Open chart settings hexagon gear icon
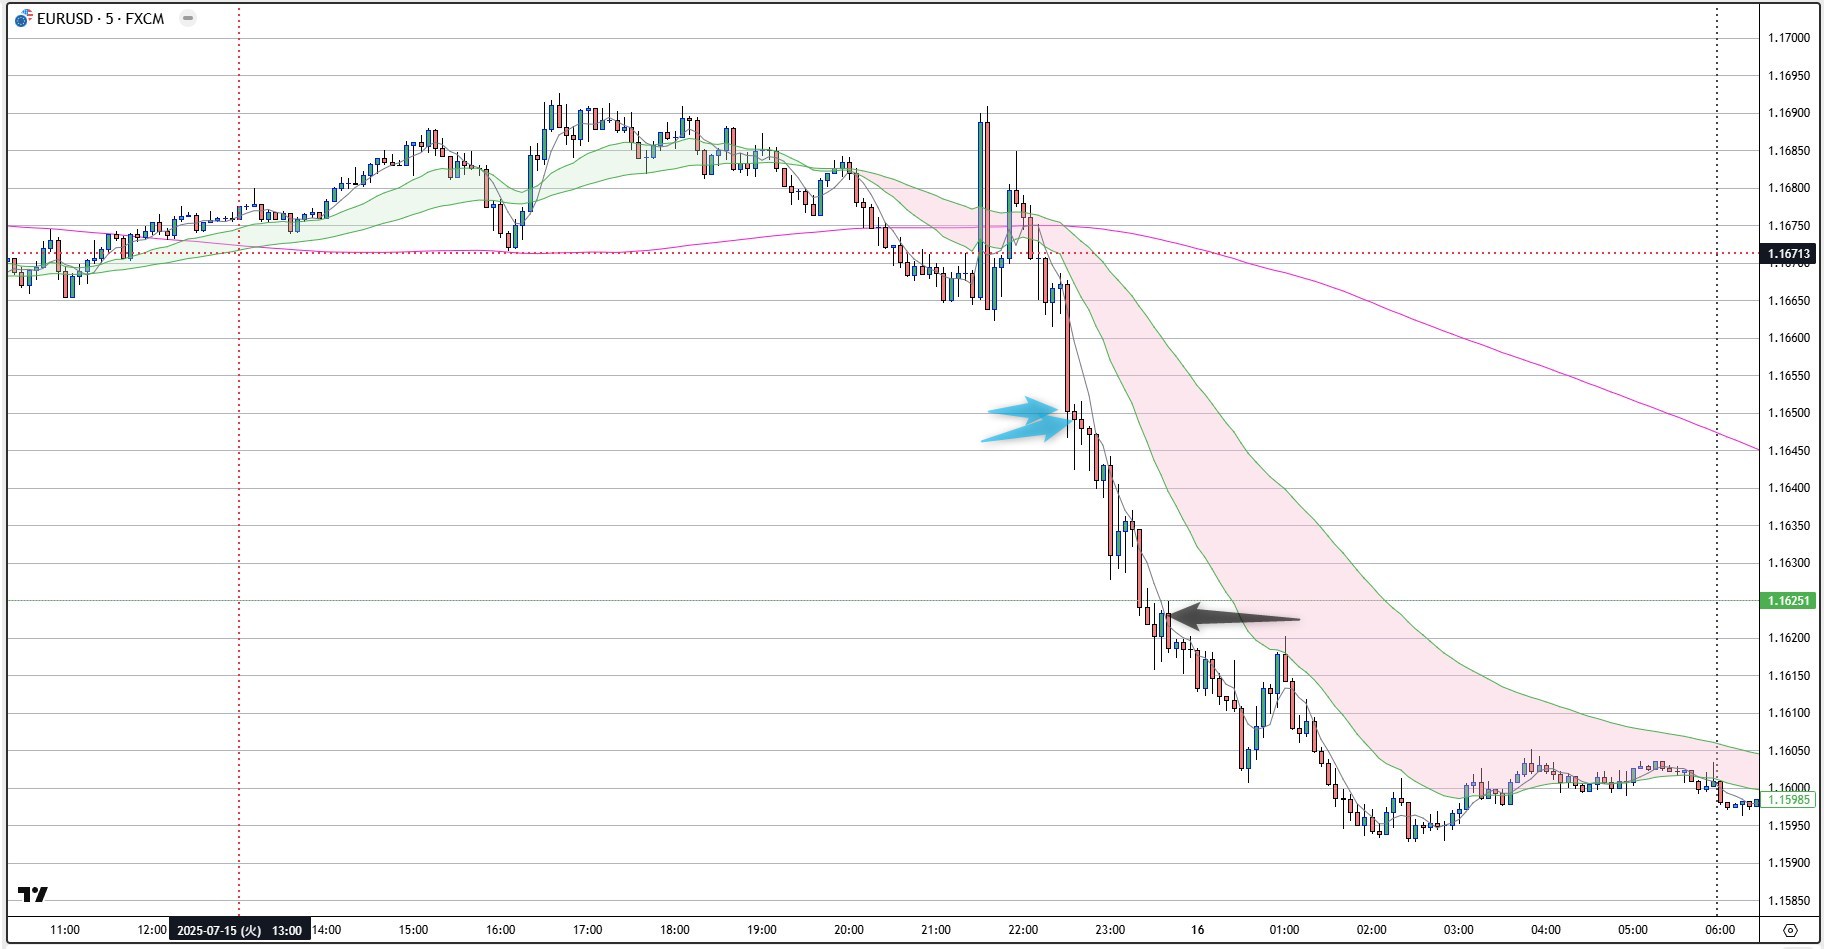The height and width of the screenshot is (949, 1824). tap(1790, 930)
